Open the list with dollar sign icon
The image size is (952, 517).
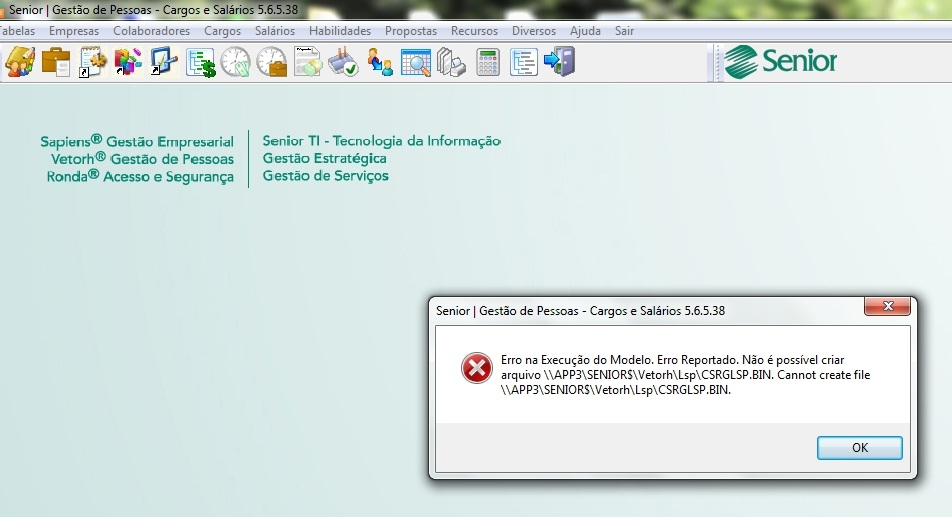coord(201,62)
